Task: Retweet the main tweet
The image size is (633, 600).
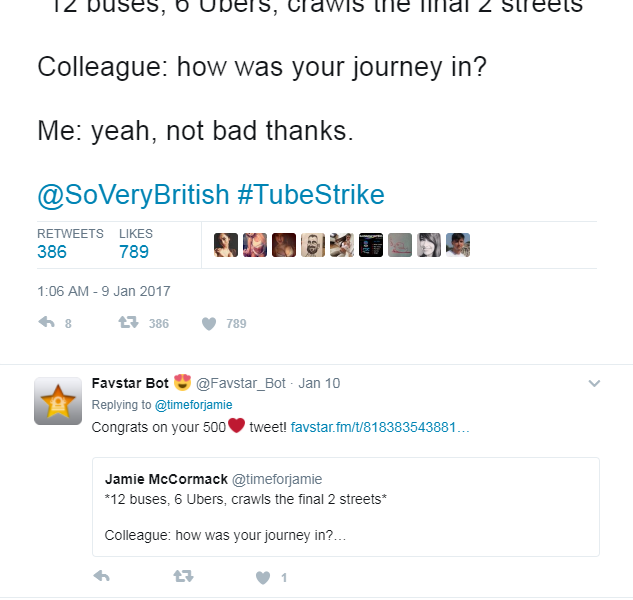Action: tap(128, 323)
